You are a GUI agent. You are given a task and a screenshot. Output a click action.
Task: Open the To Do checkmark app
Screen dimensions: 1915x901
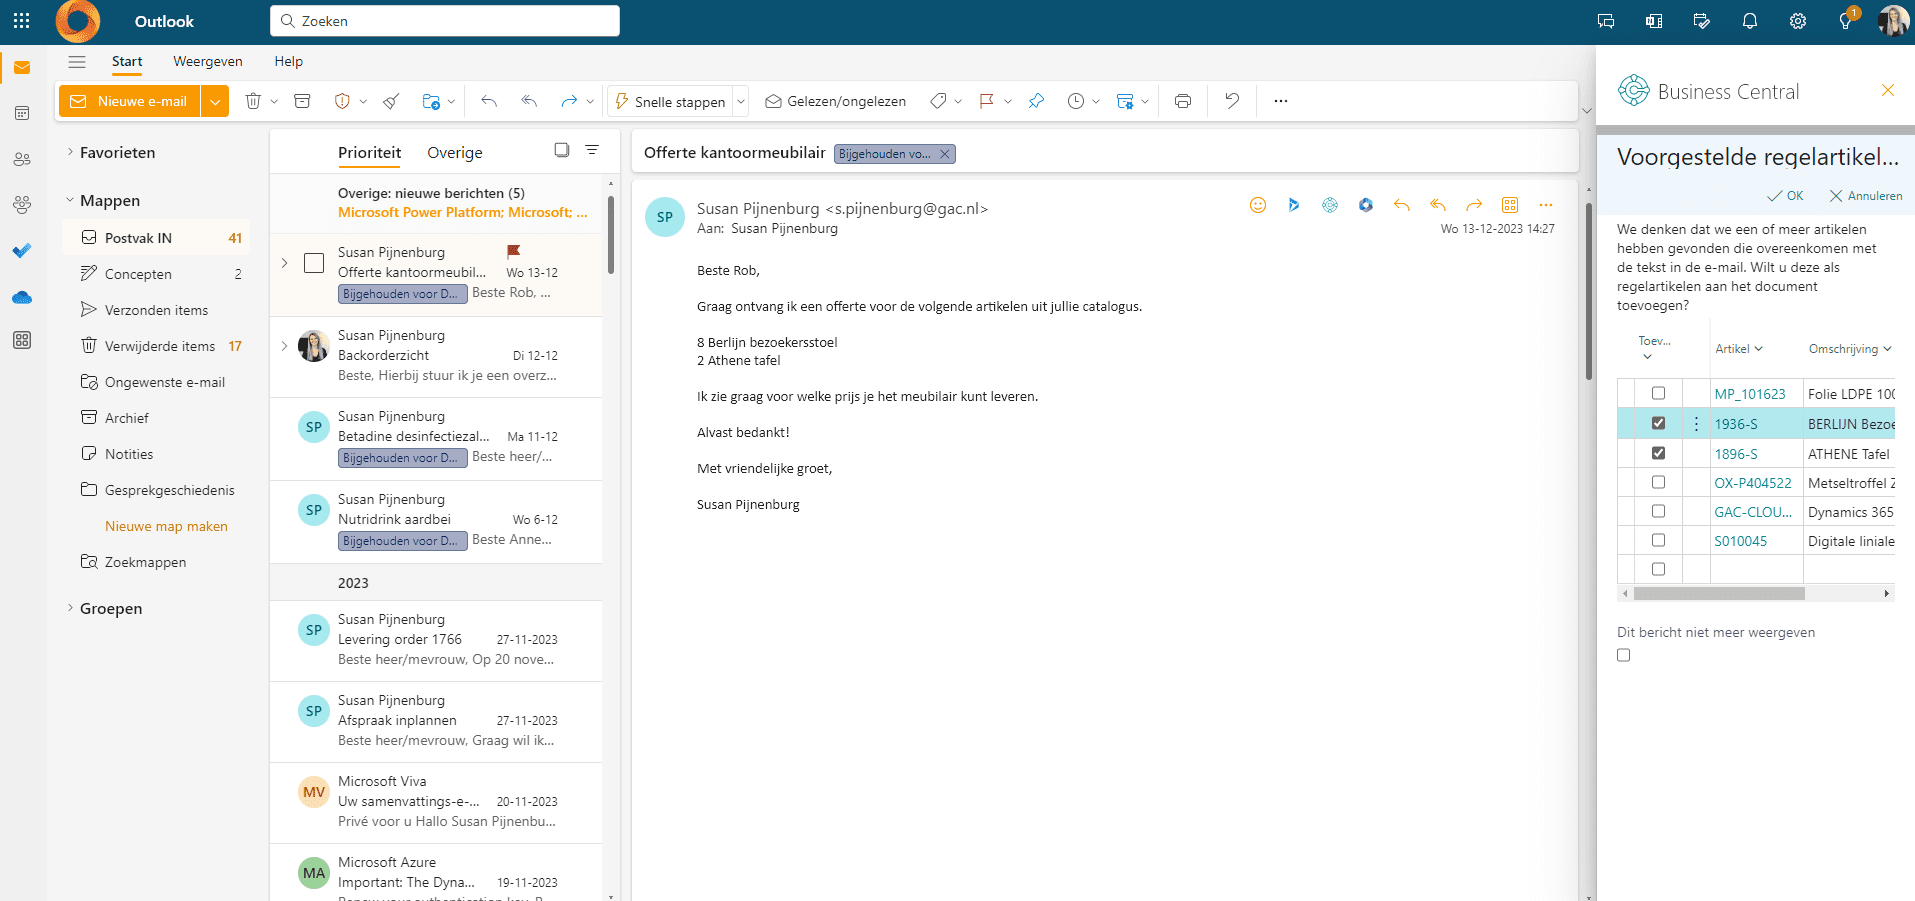coord(22,250)
